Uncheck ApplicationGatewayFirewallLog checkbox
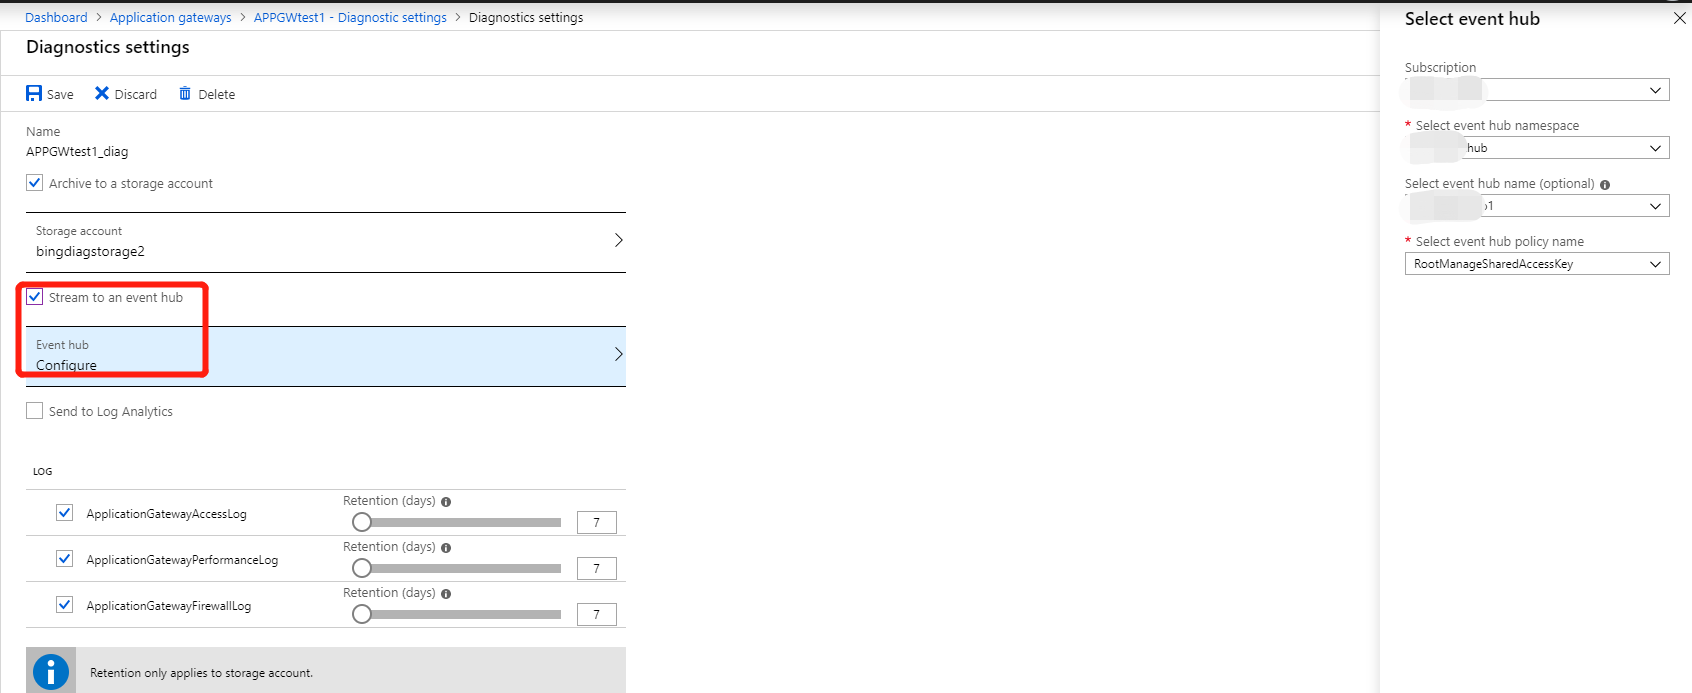 65,605
